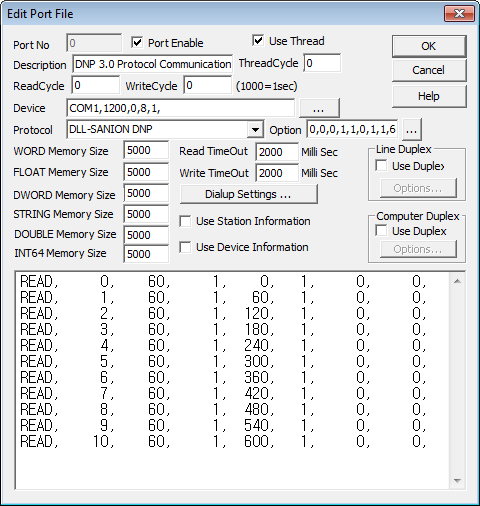Click the Read TimeOut field

pyautogui.click(x=277, y=152)
